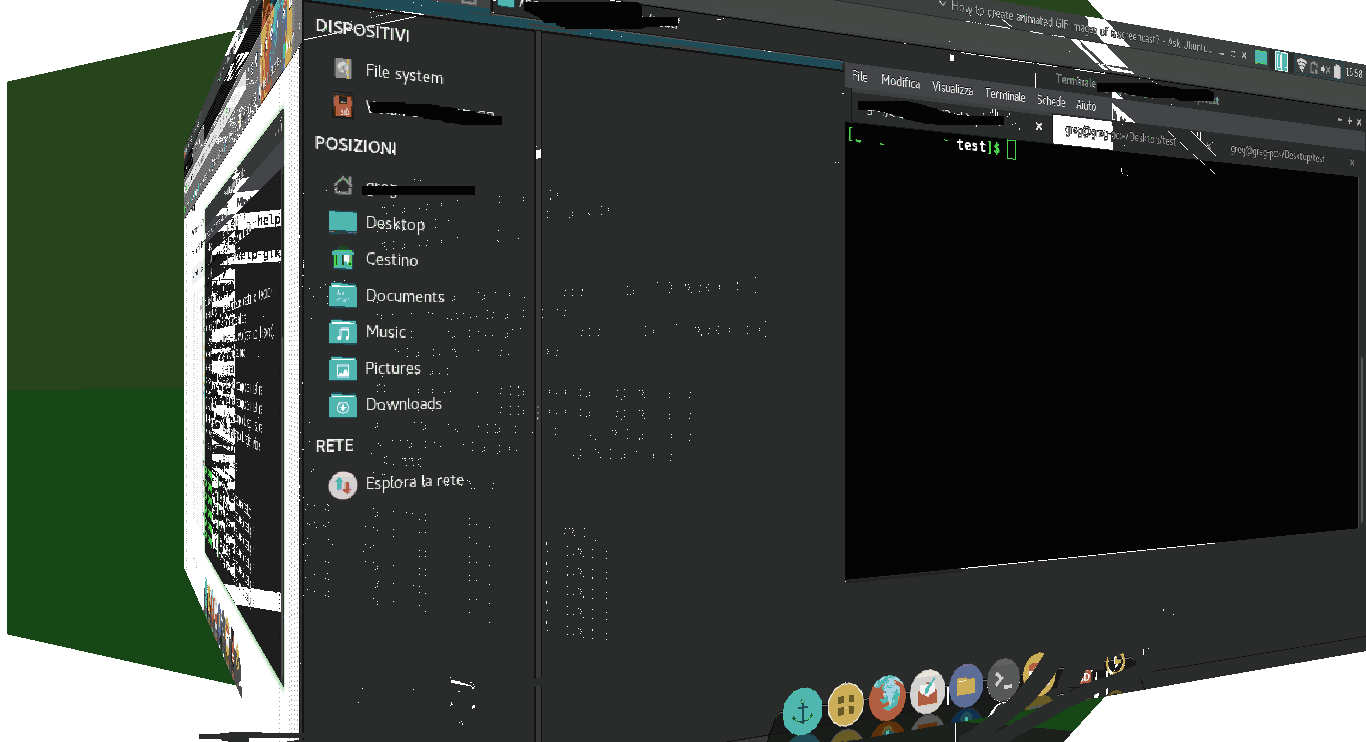Close the first terminal tab

coord(1039,127)
